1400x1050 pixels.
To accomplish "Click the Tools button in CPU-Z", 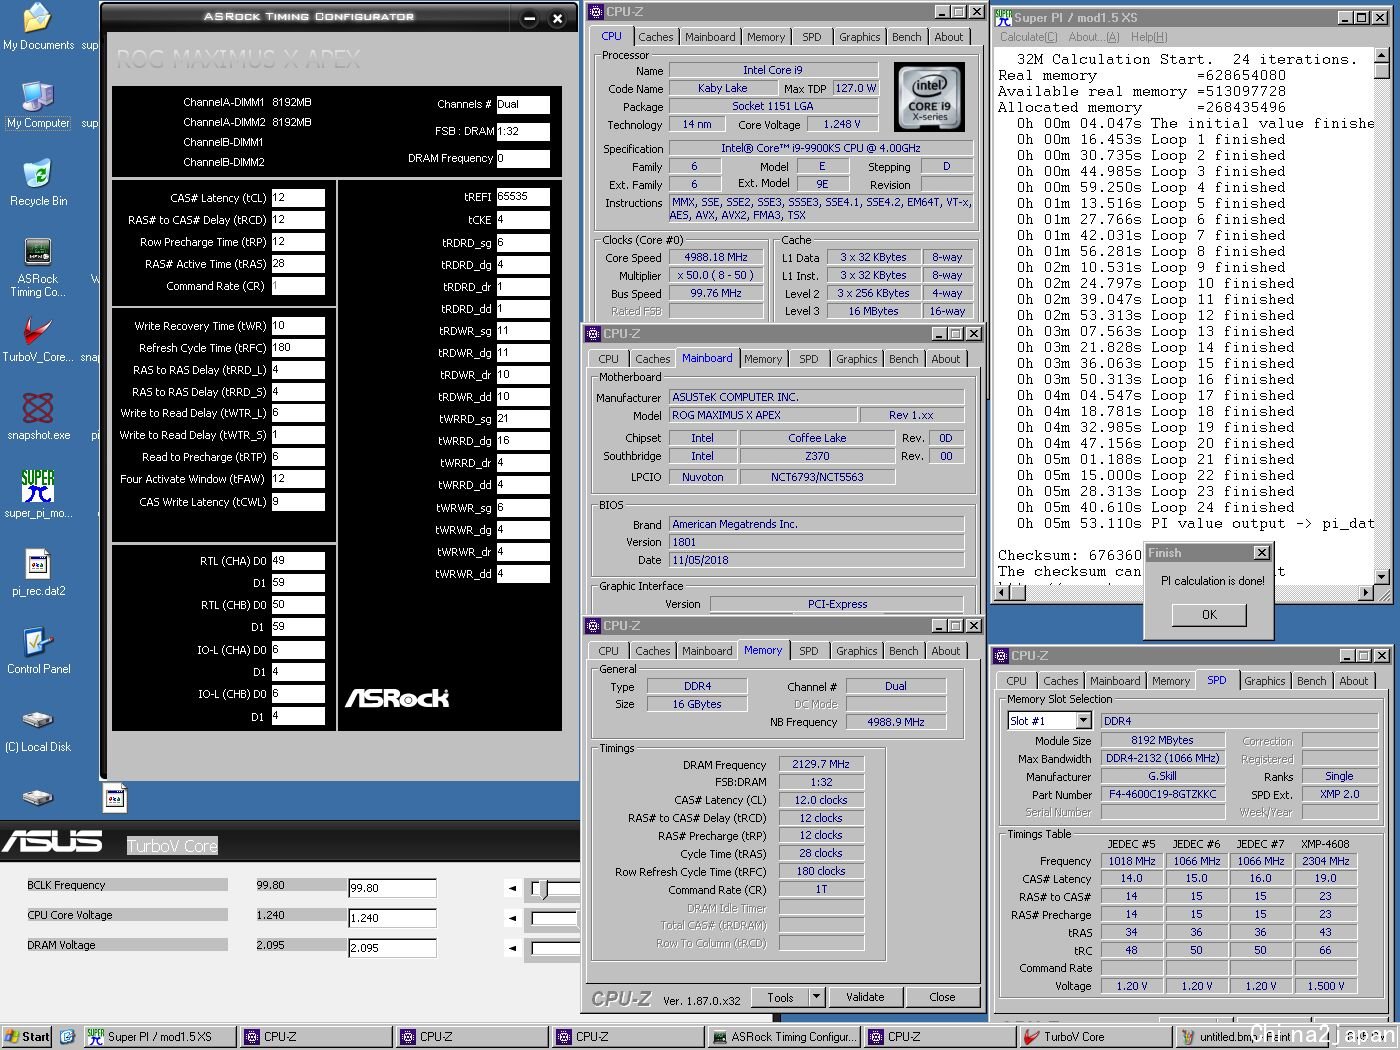I will tap(780, 997).
